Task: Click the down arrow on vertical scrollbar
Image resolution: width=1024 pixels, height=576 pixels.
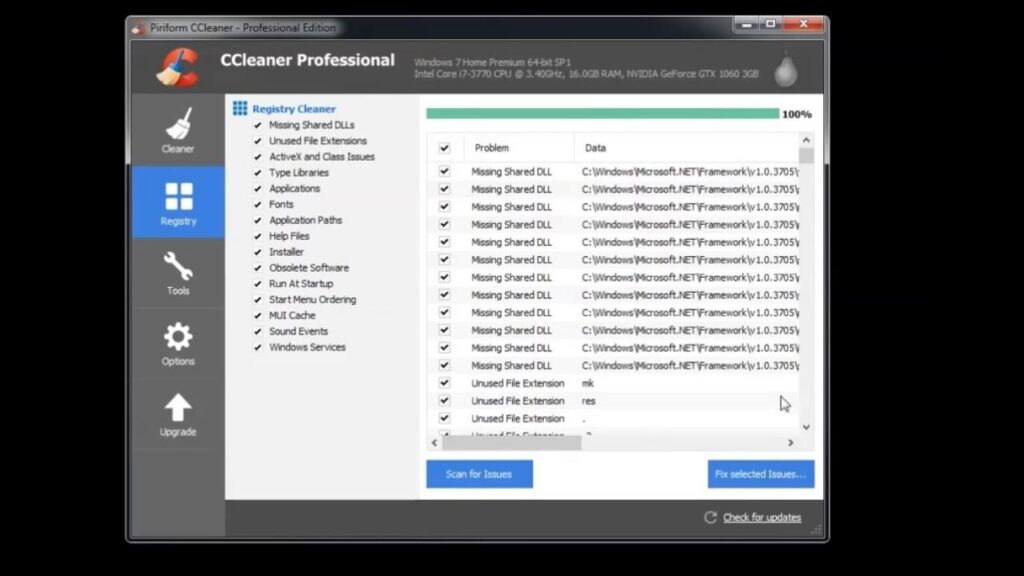Action: [807, 427]
